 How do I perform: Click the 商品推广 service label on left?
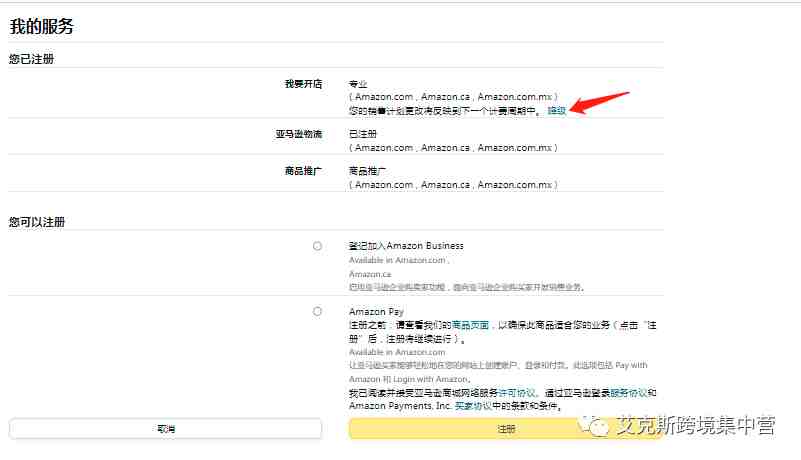[x=303, y=171]
